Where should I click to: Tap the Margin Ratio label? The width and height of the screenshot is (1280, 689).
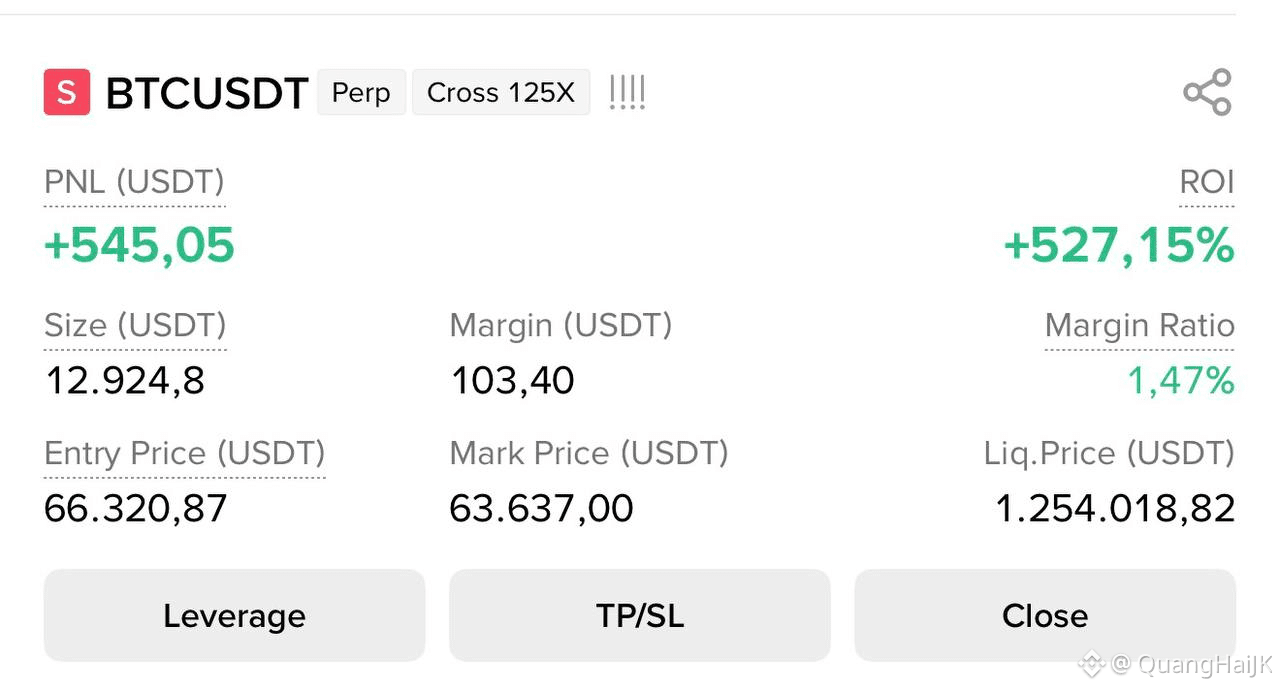(1140, 325)
